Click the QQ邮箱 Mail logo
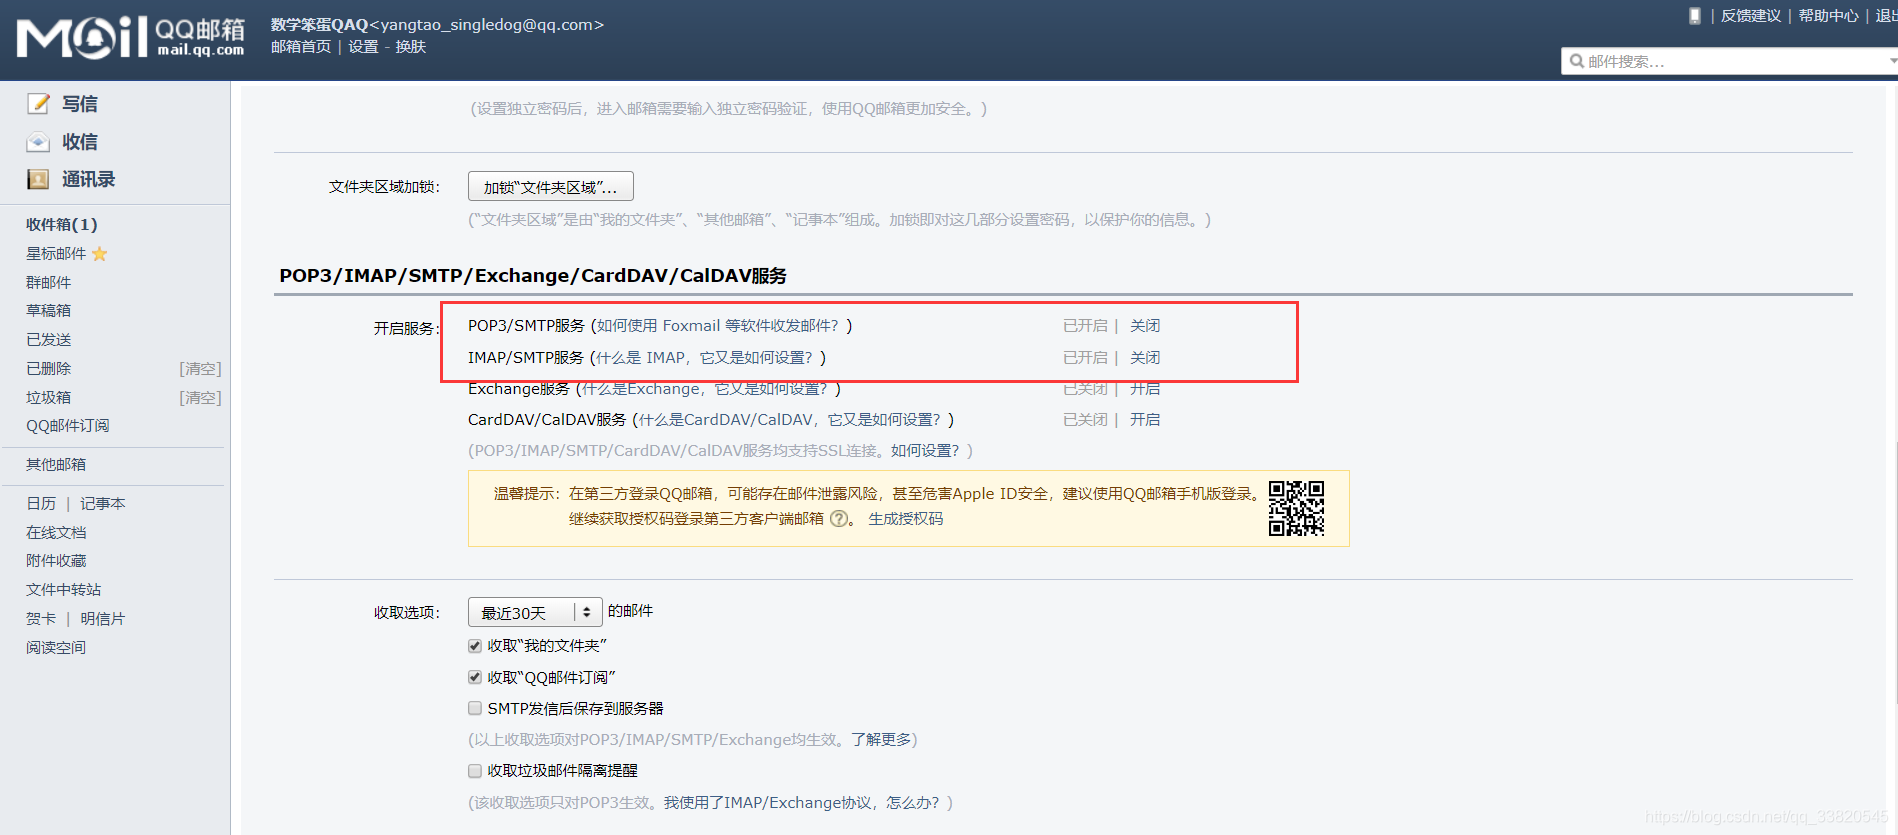1898x835 pixels. click(130, 38)
